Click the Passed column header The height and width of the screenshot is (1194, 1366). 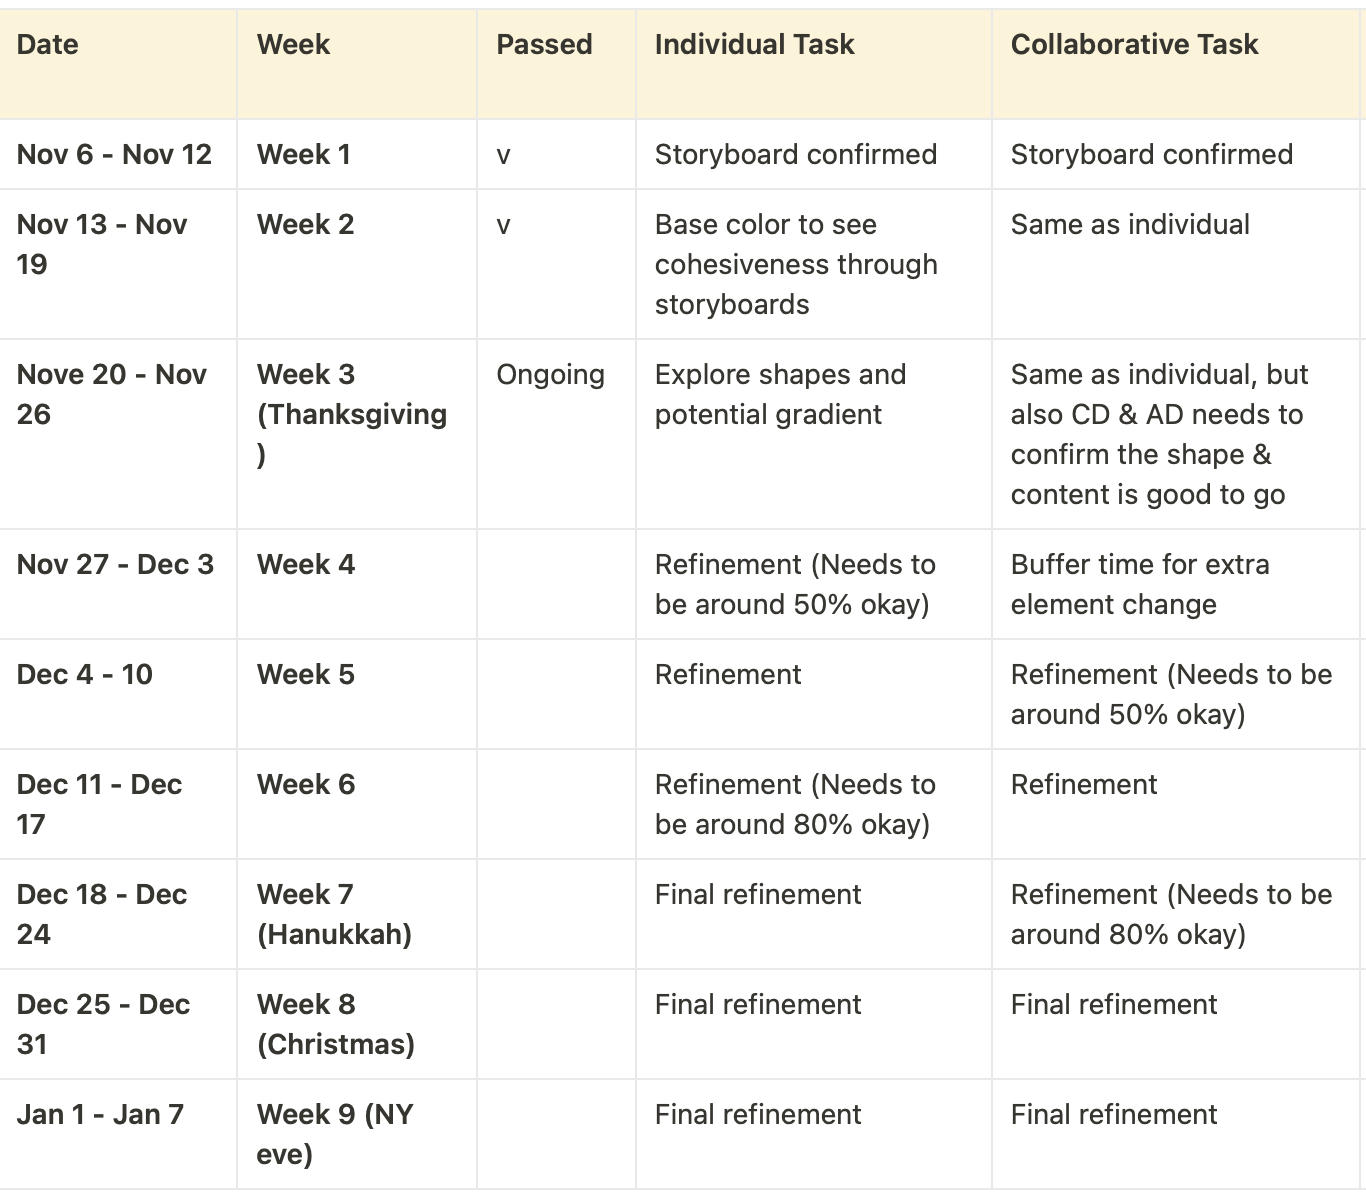tap(556, 64)
